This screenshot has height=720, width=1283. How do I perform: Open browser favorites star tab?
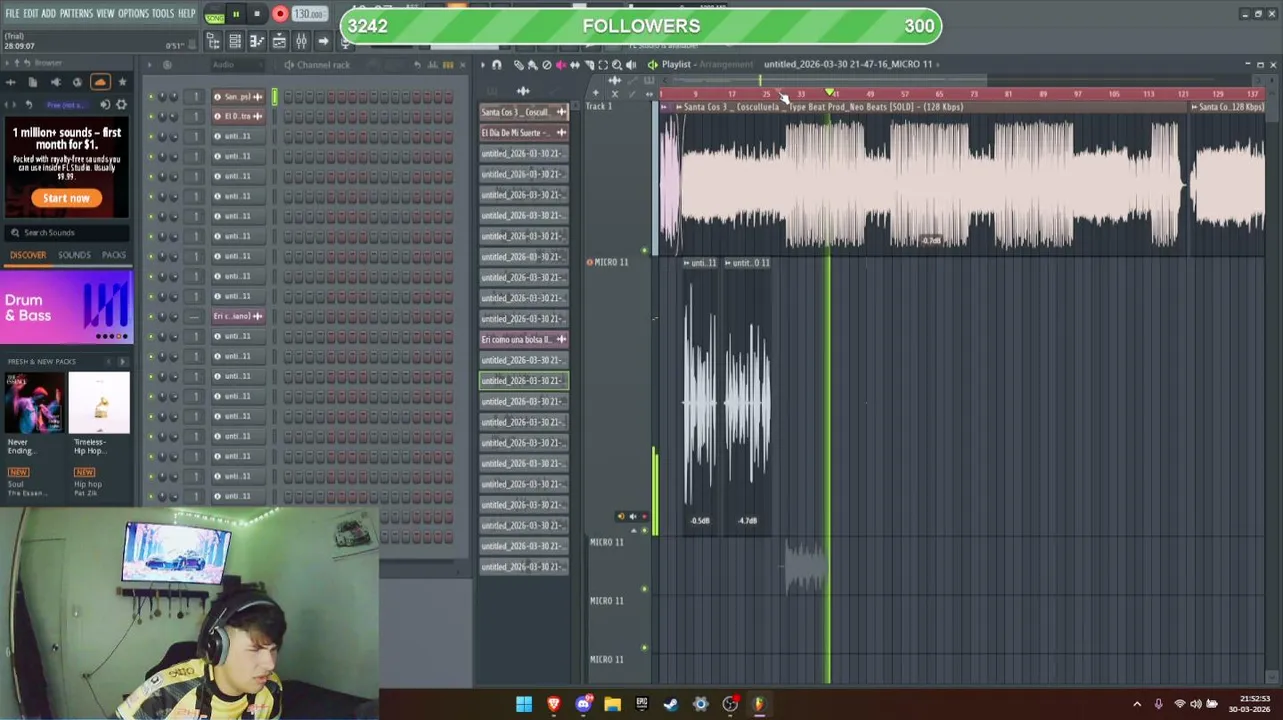[122, 82]
